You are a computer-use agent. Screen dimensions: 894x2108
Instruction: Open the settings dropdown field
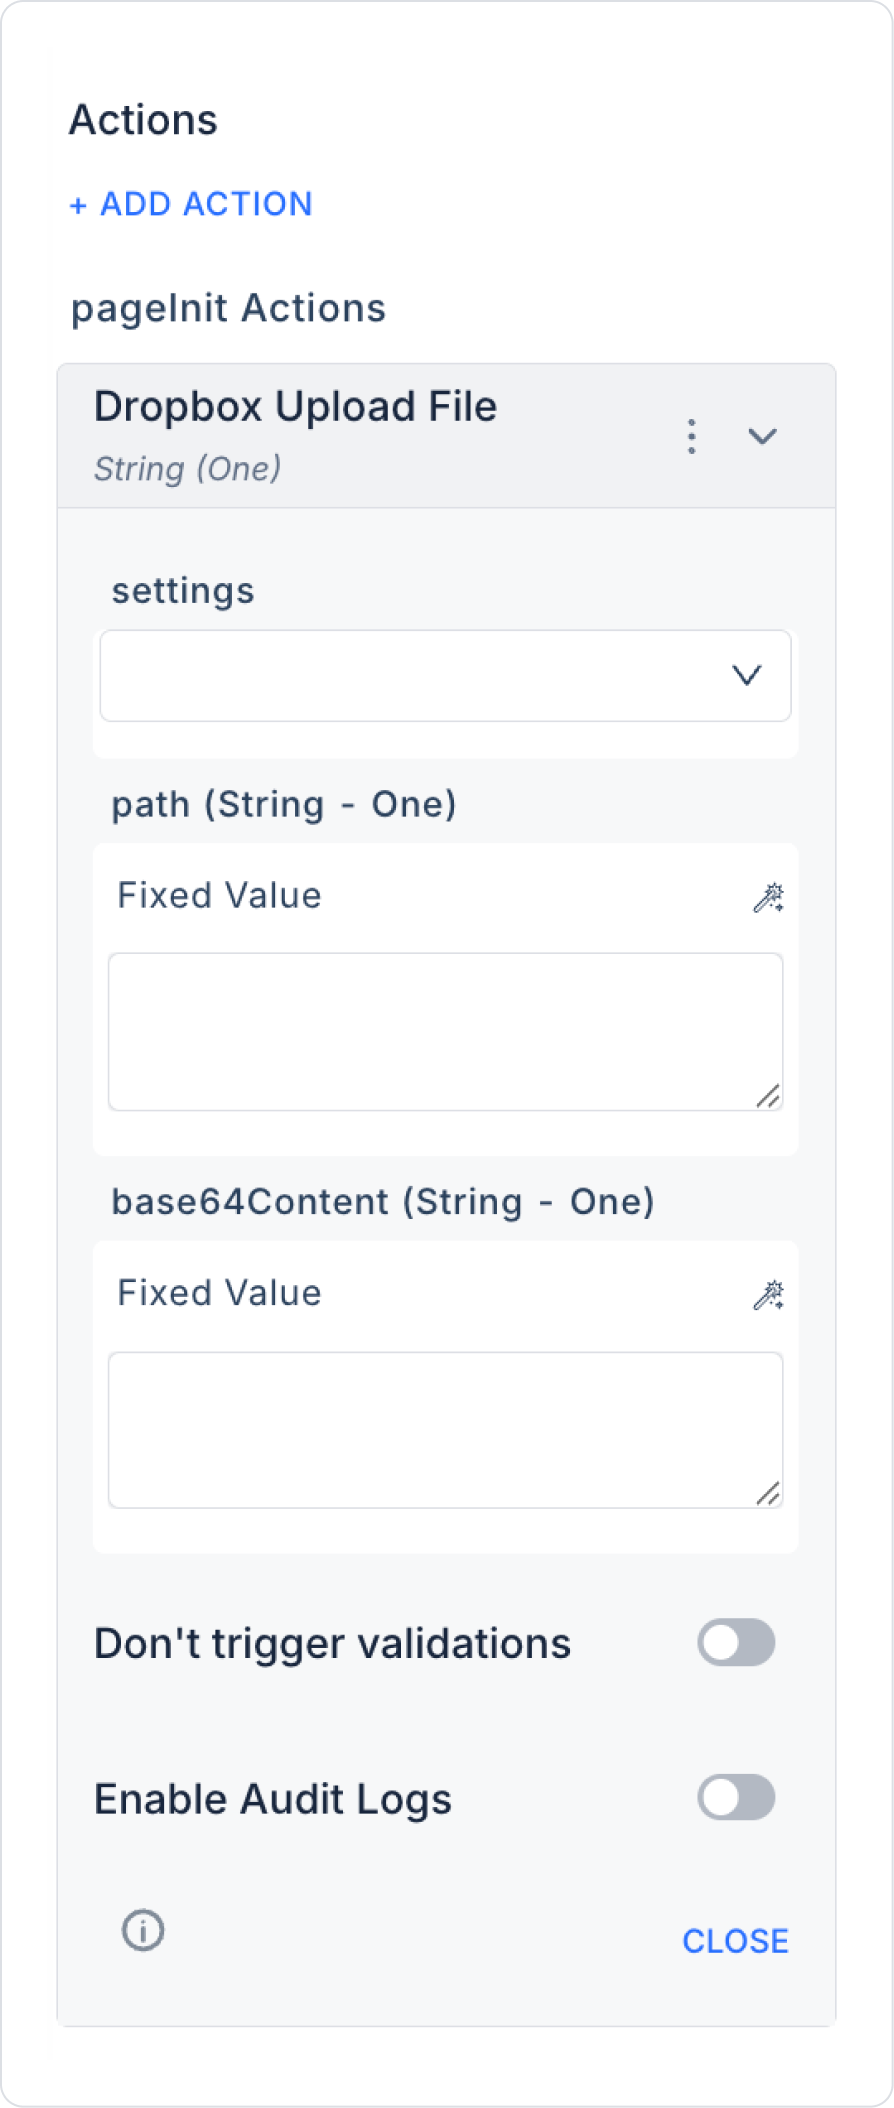coord(420,675)
